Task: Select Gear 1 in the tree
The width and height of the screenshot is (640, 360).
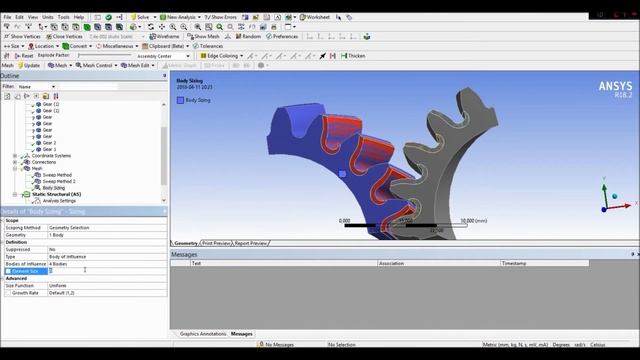Action: 49,149
